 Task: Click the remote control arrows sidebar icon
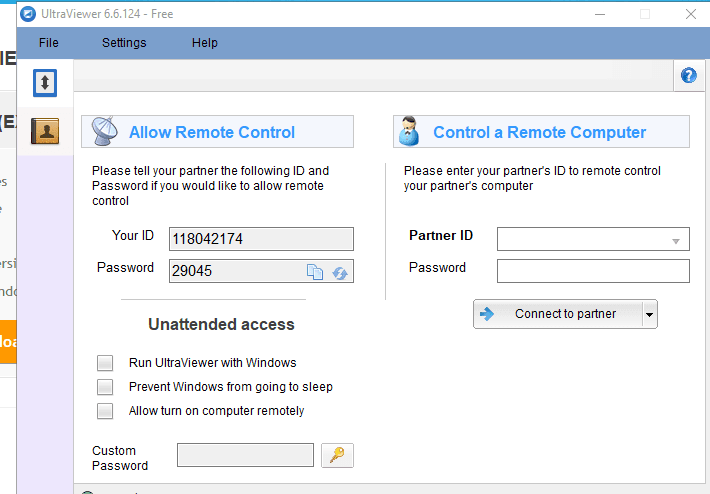(x=45, y=82)
